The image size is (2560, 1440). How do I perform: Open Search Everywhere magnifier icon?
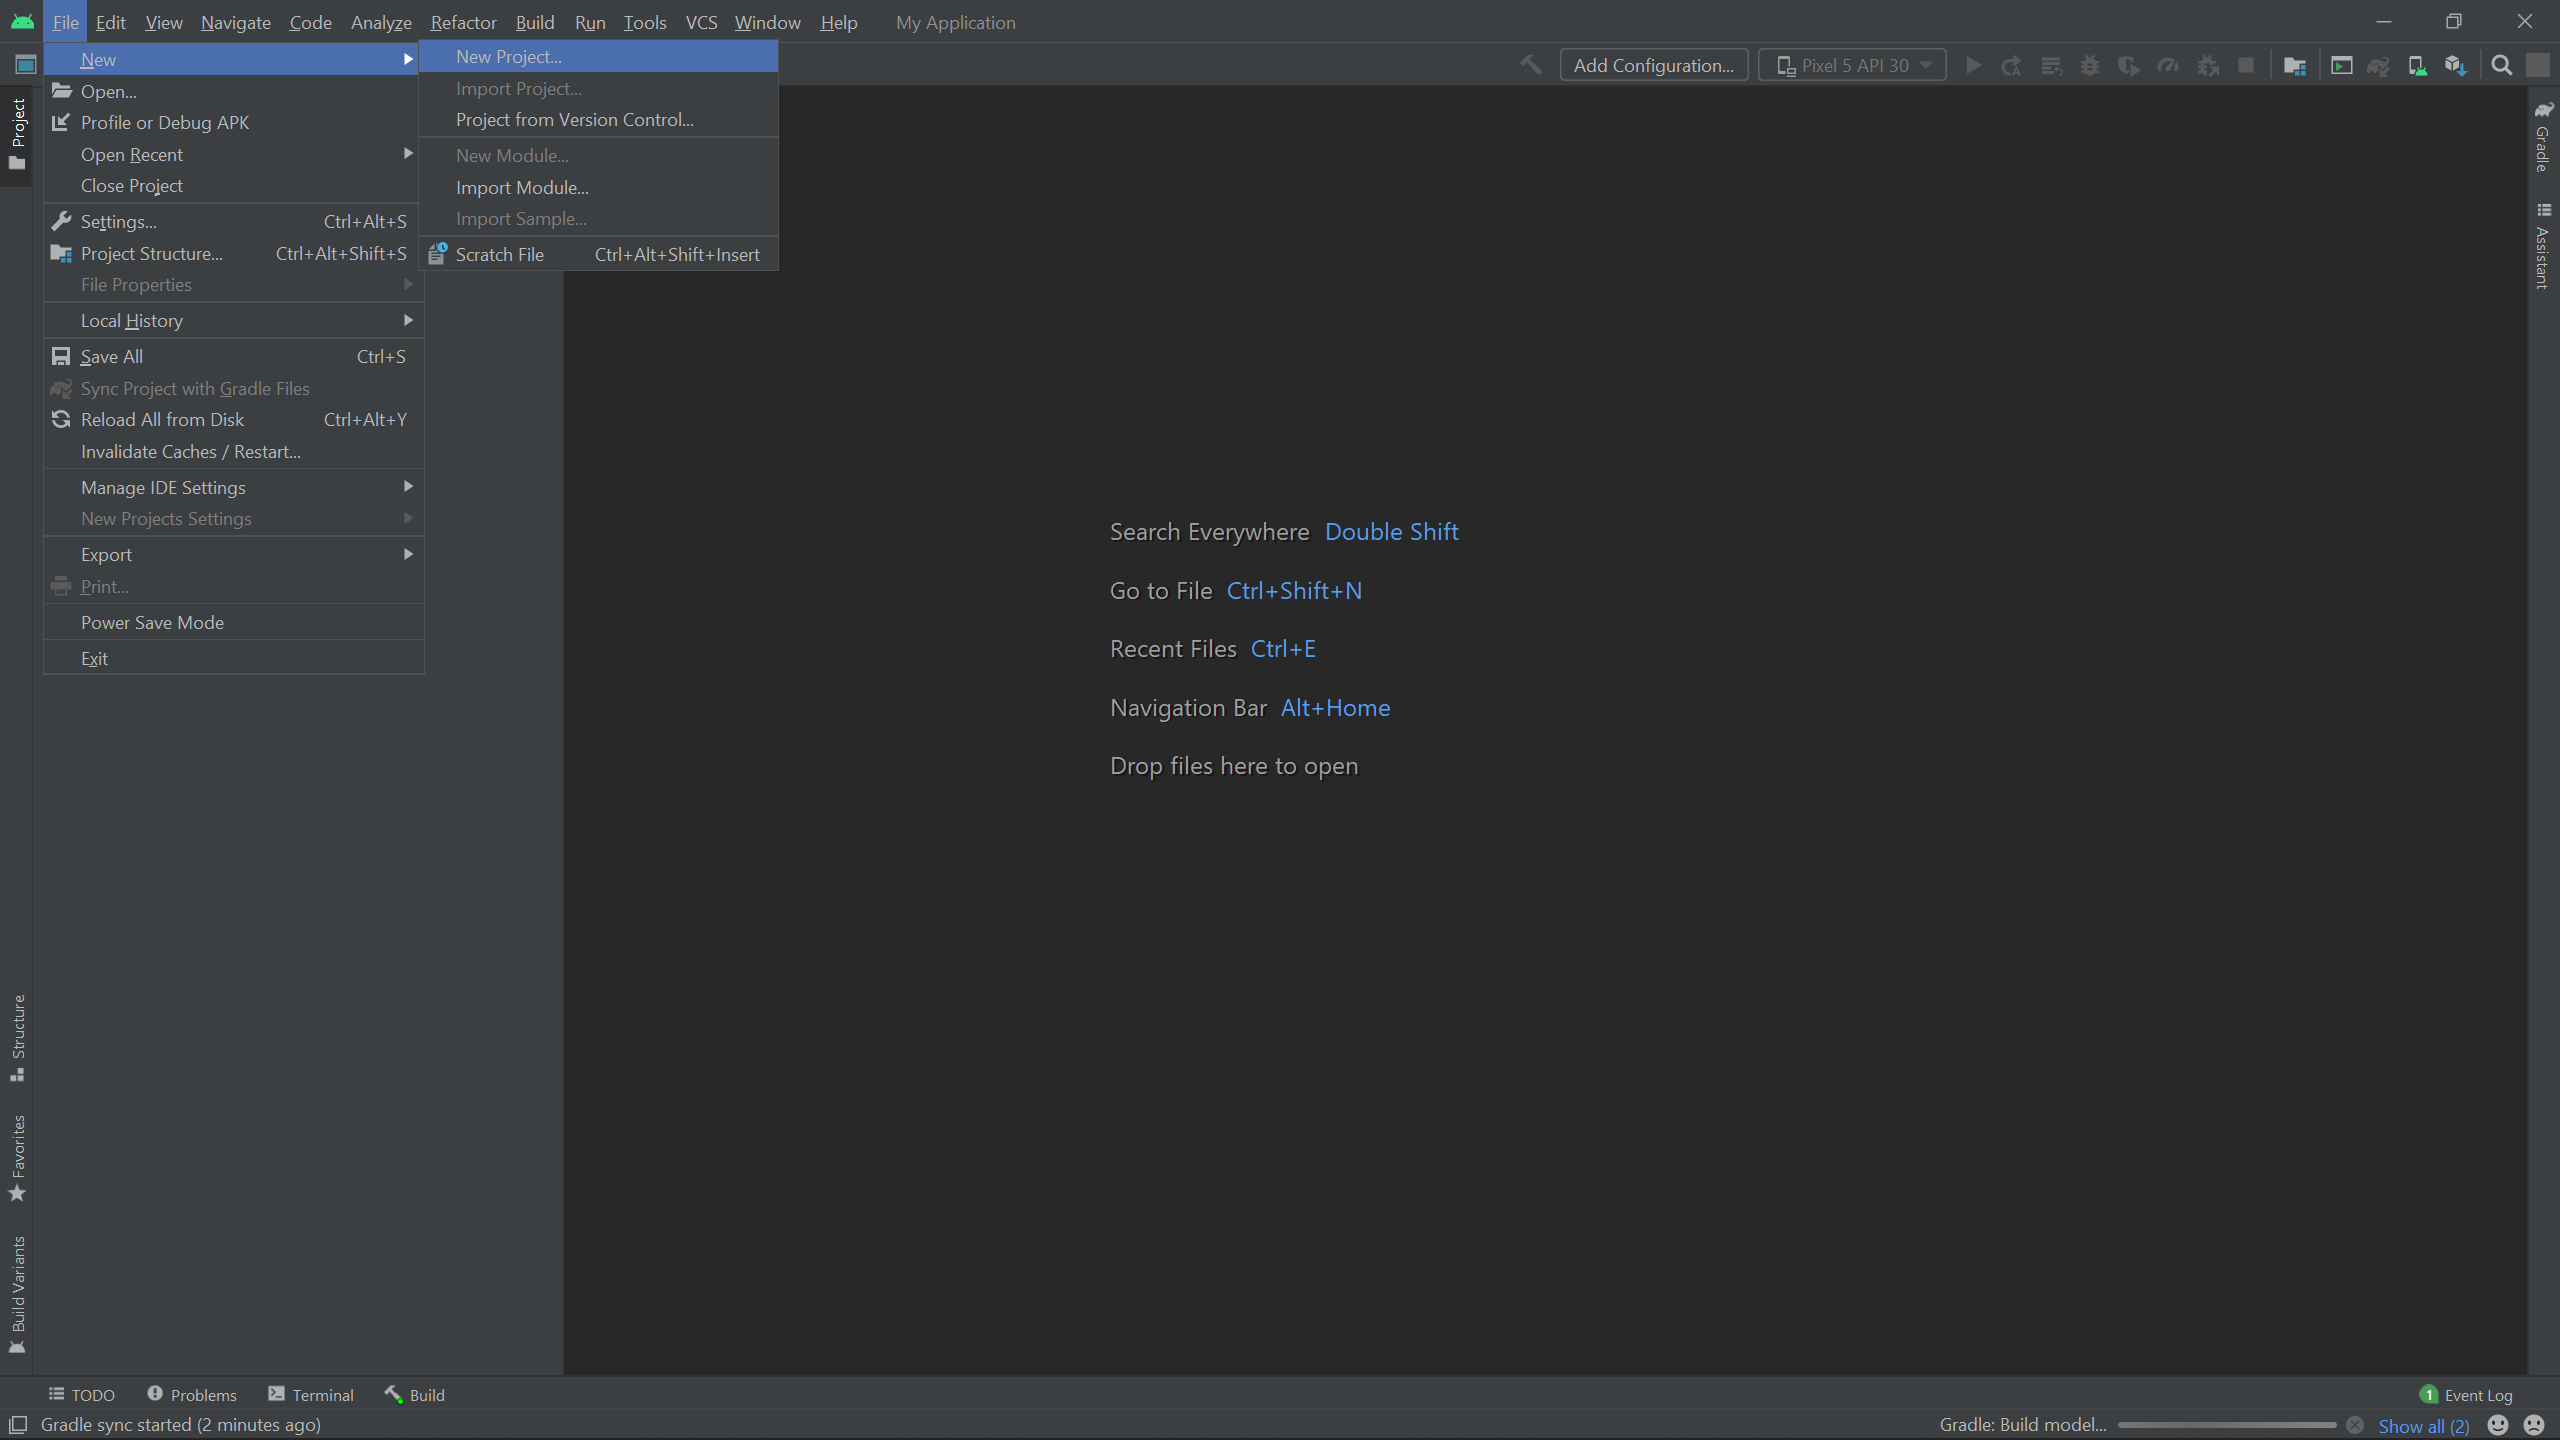2503,65
